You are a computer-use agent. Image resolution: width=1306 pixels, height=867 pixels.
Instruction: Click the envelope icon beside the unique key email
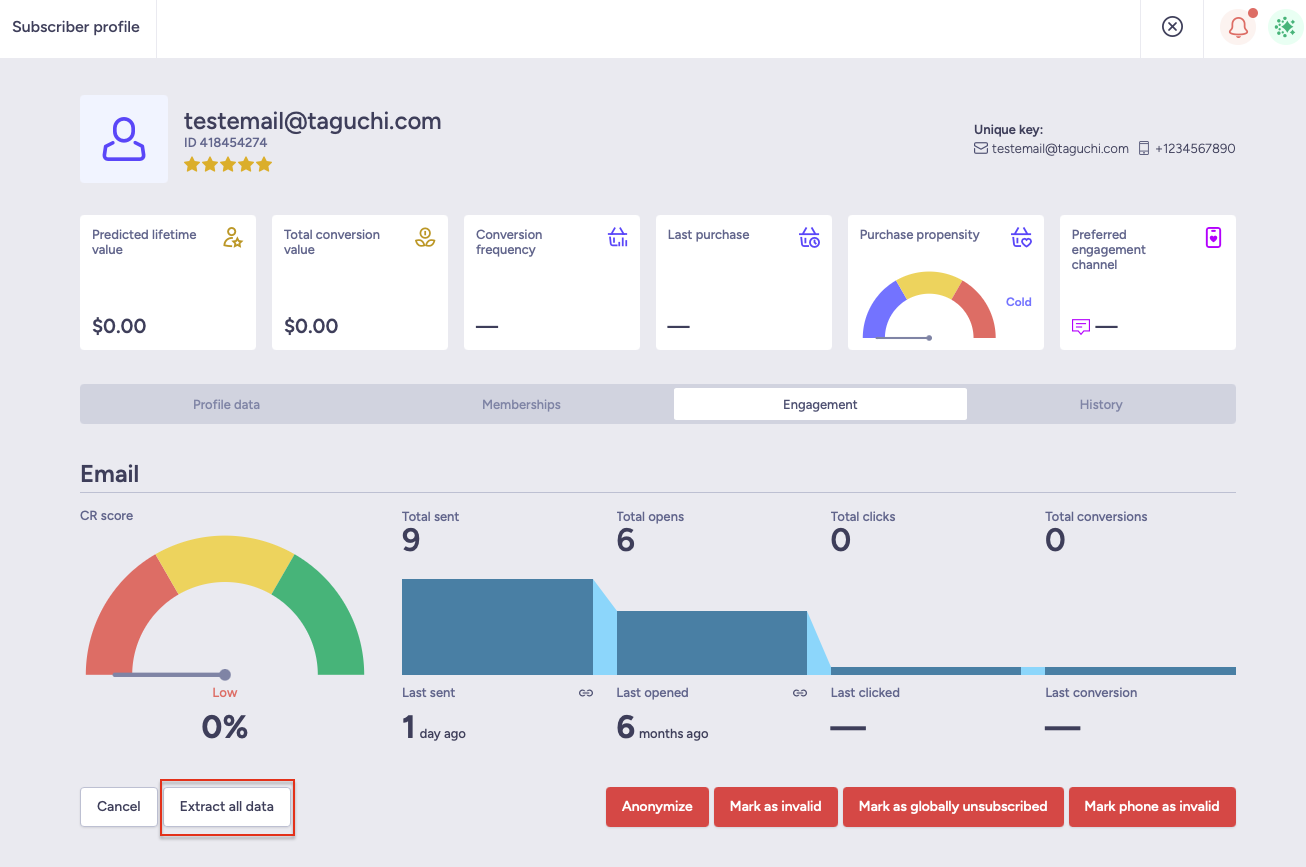coord(981,148)
